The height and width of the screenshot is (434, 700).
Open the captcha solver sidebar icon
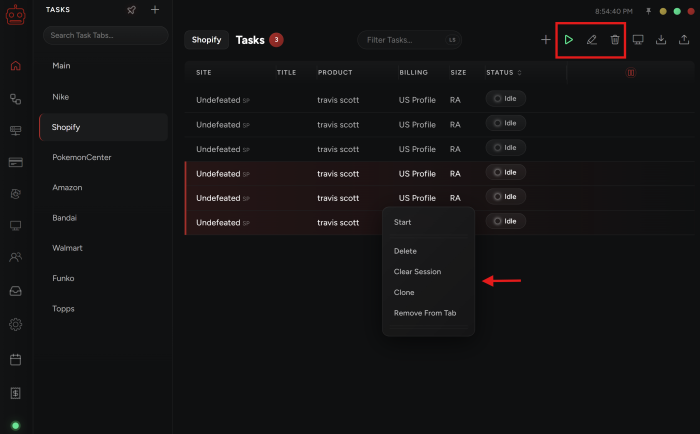point(16,194)
